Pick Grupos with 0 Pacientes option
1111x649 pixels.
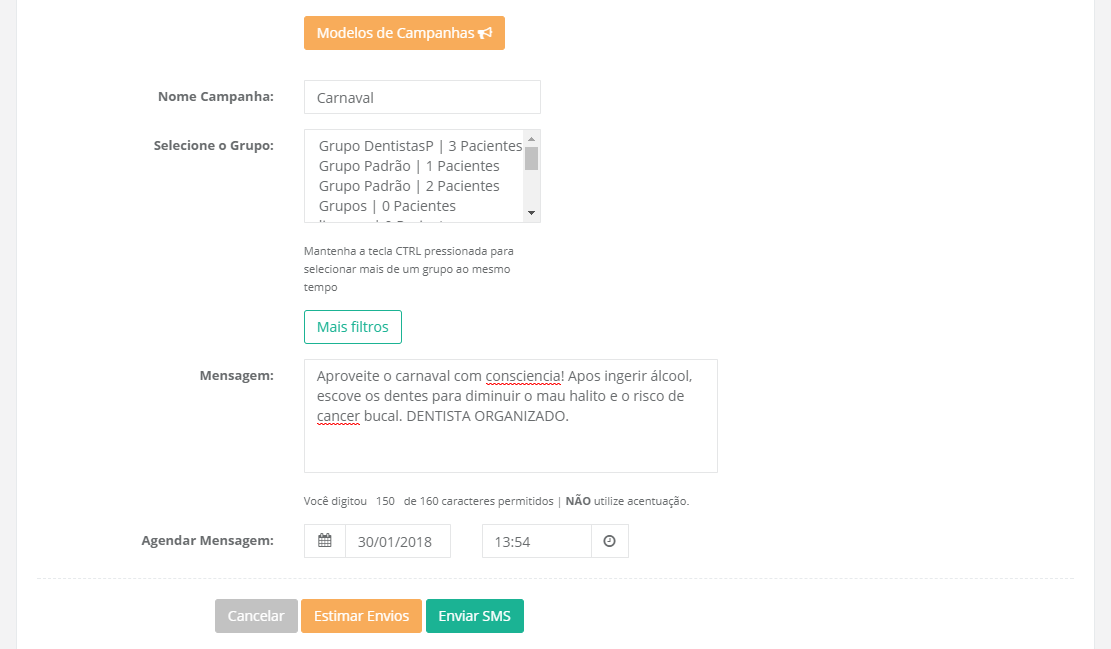(x=387, y=206)
